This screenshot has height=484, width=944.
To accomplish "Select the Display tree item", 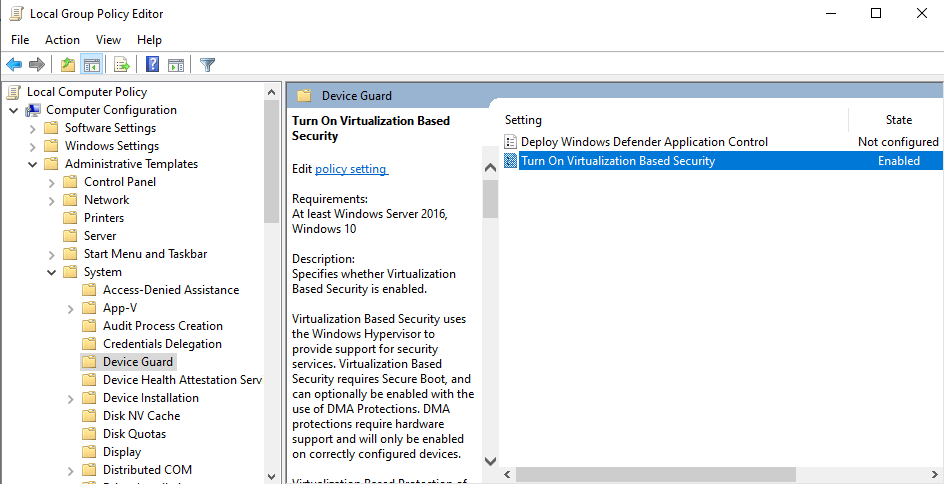I will pos(122,452).
